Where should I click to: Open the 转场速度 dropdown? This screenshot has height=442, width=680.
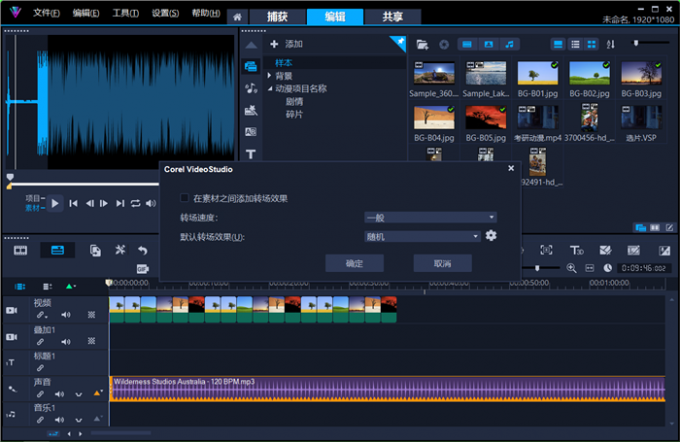(x=431, y=217)
